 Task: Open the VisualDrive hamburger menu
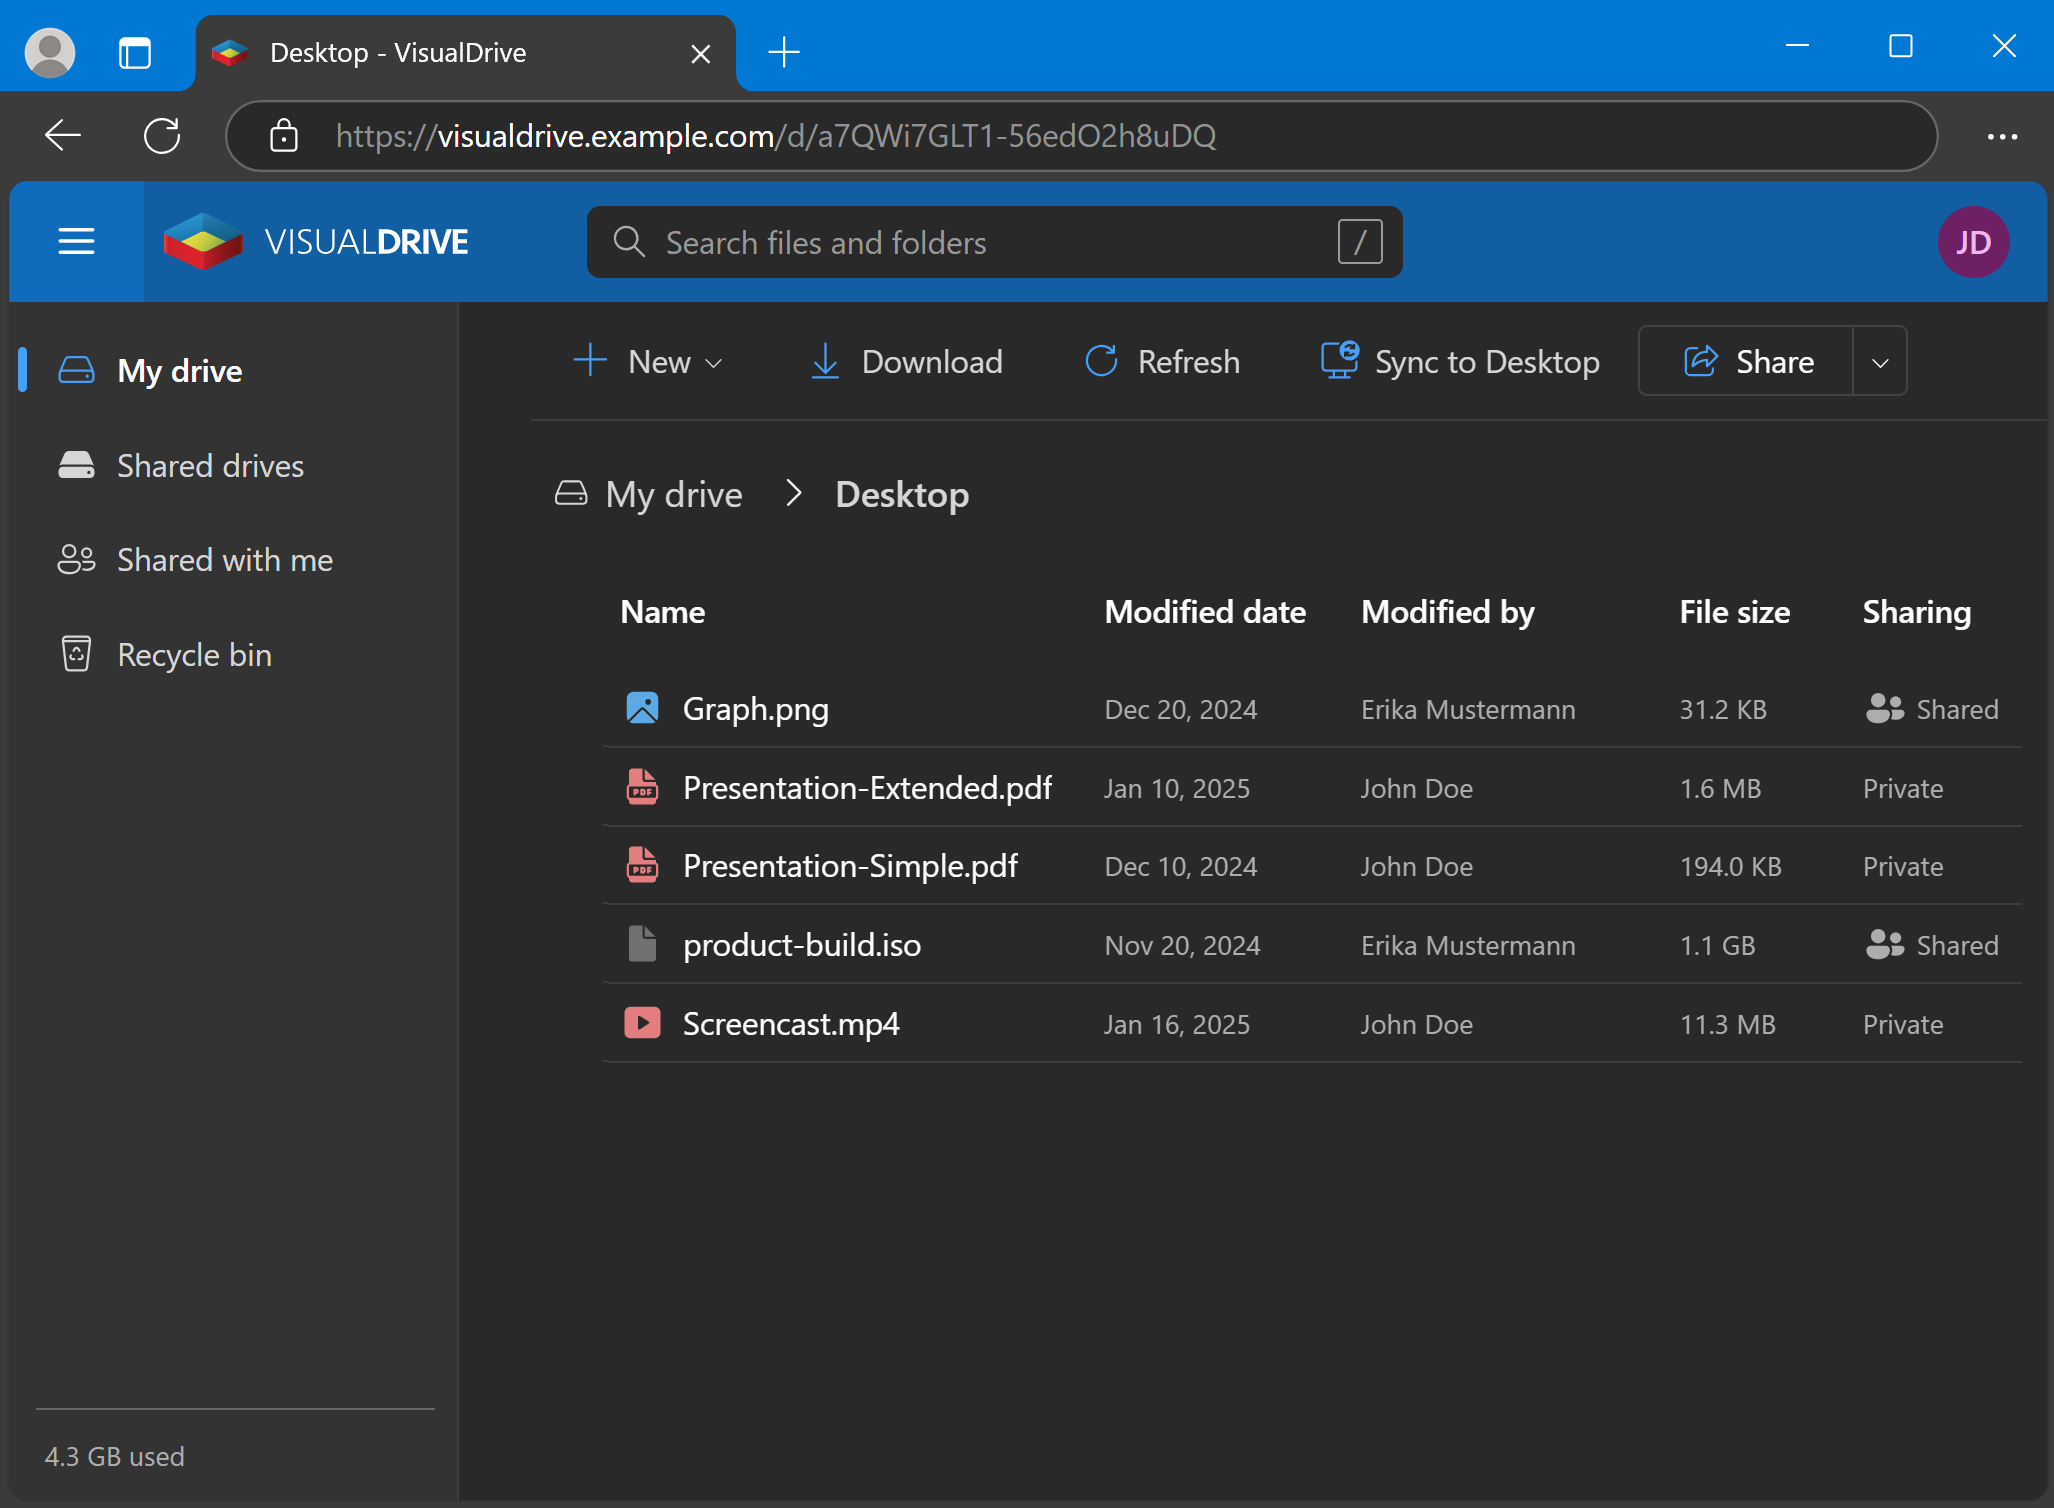[x=76, y=241]
